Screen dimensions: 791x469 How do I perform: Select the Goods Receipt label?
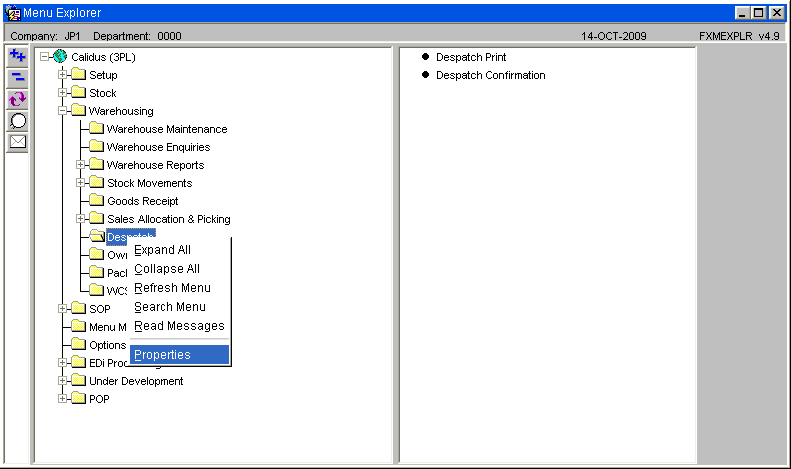143,201
